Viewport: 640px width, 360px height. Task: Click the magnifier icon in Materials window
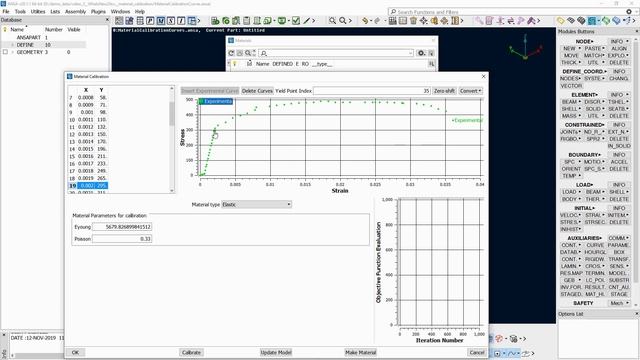pos(248,53)
